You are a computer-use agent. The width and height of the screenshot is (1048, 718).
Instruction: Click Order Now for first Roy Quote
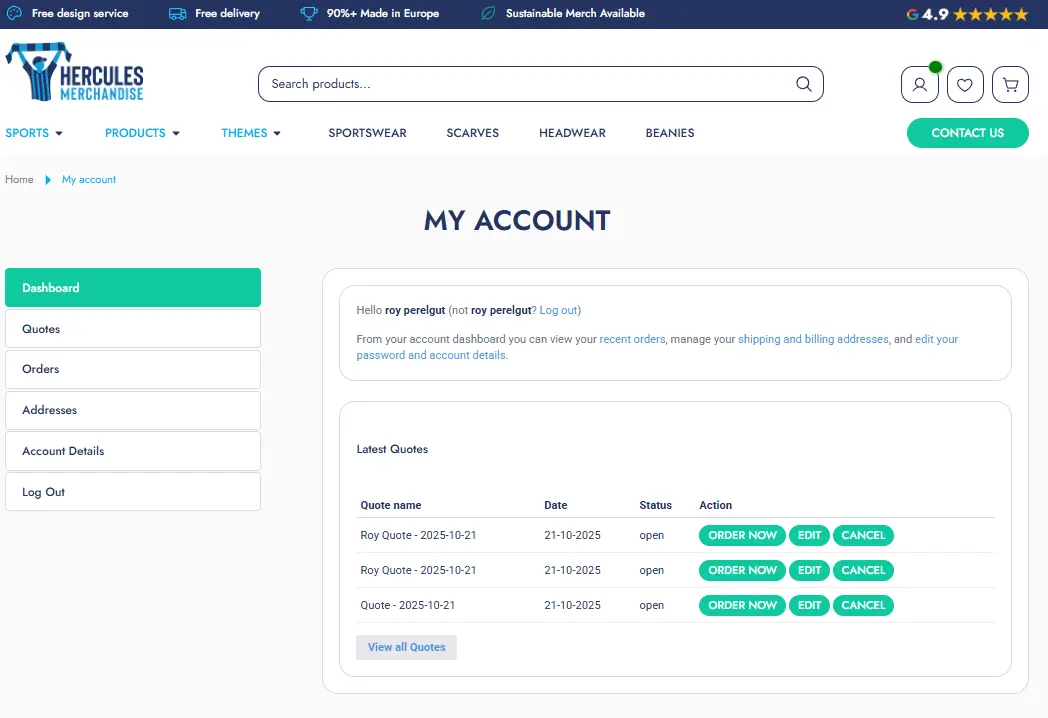pyautogui.click(x=742, y=535)
